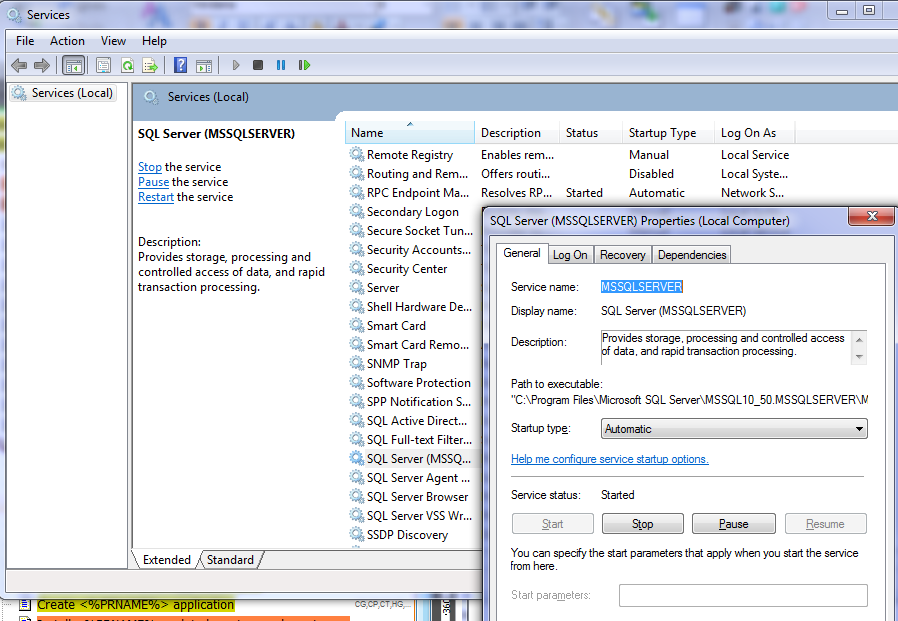Click the Pause Service toolbar icon
Viewport: 898px width, 621px height.
click(x=281, y=65)
